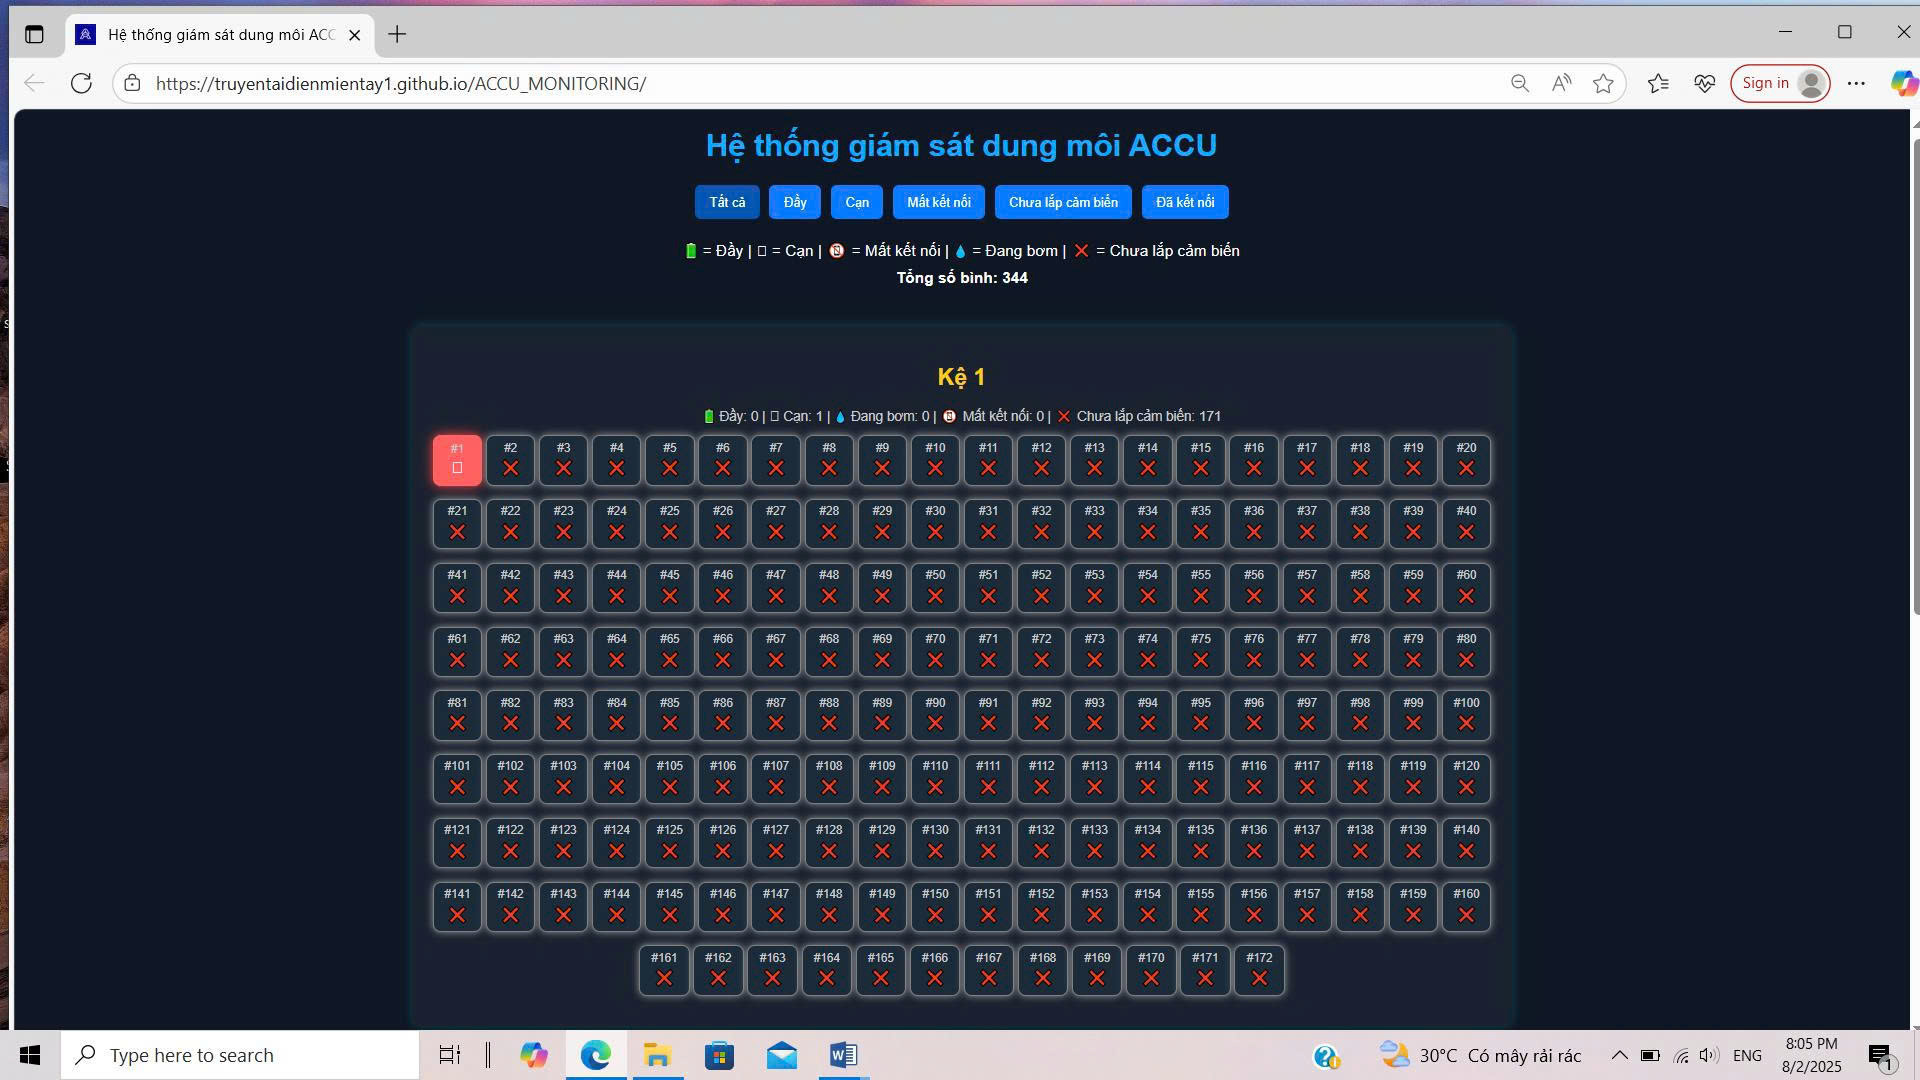Select the "Mất kết nối" filter
The image size is (1920, 1080).
tap(938, 202)
